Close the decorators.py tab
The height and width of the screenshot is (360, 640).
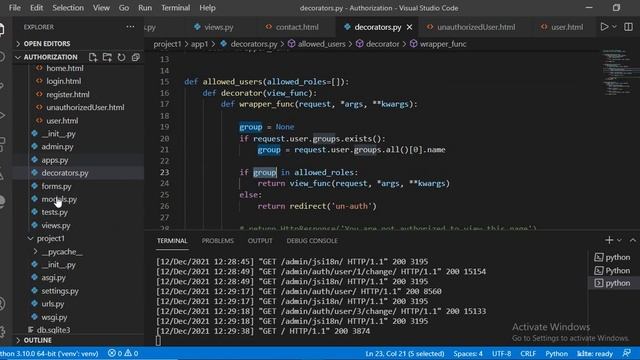[409, 27]
